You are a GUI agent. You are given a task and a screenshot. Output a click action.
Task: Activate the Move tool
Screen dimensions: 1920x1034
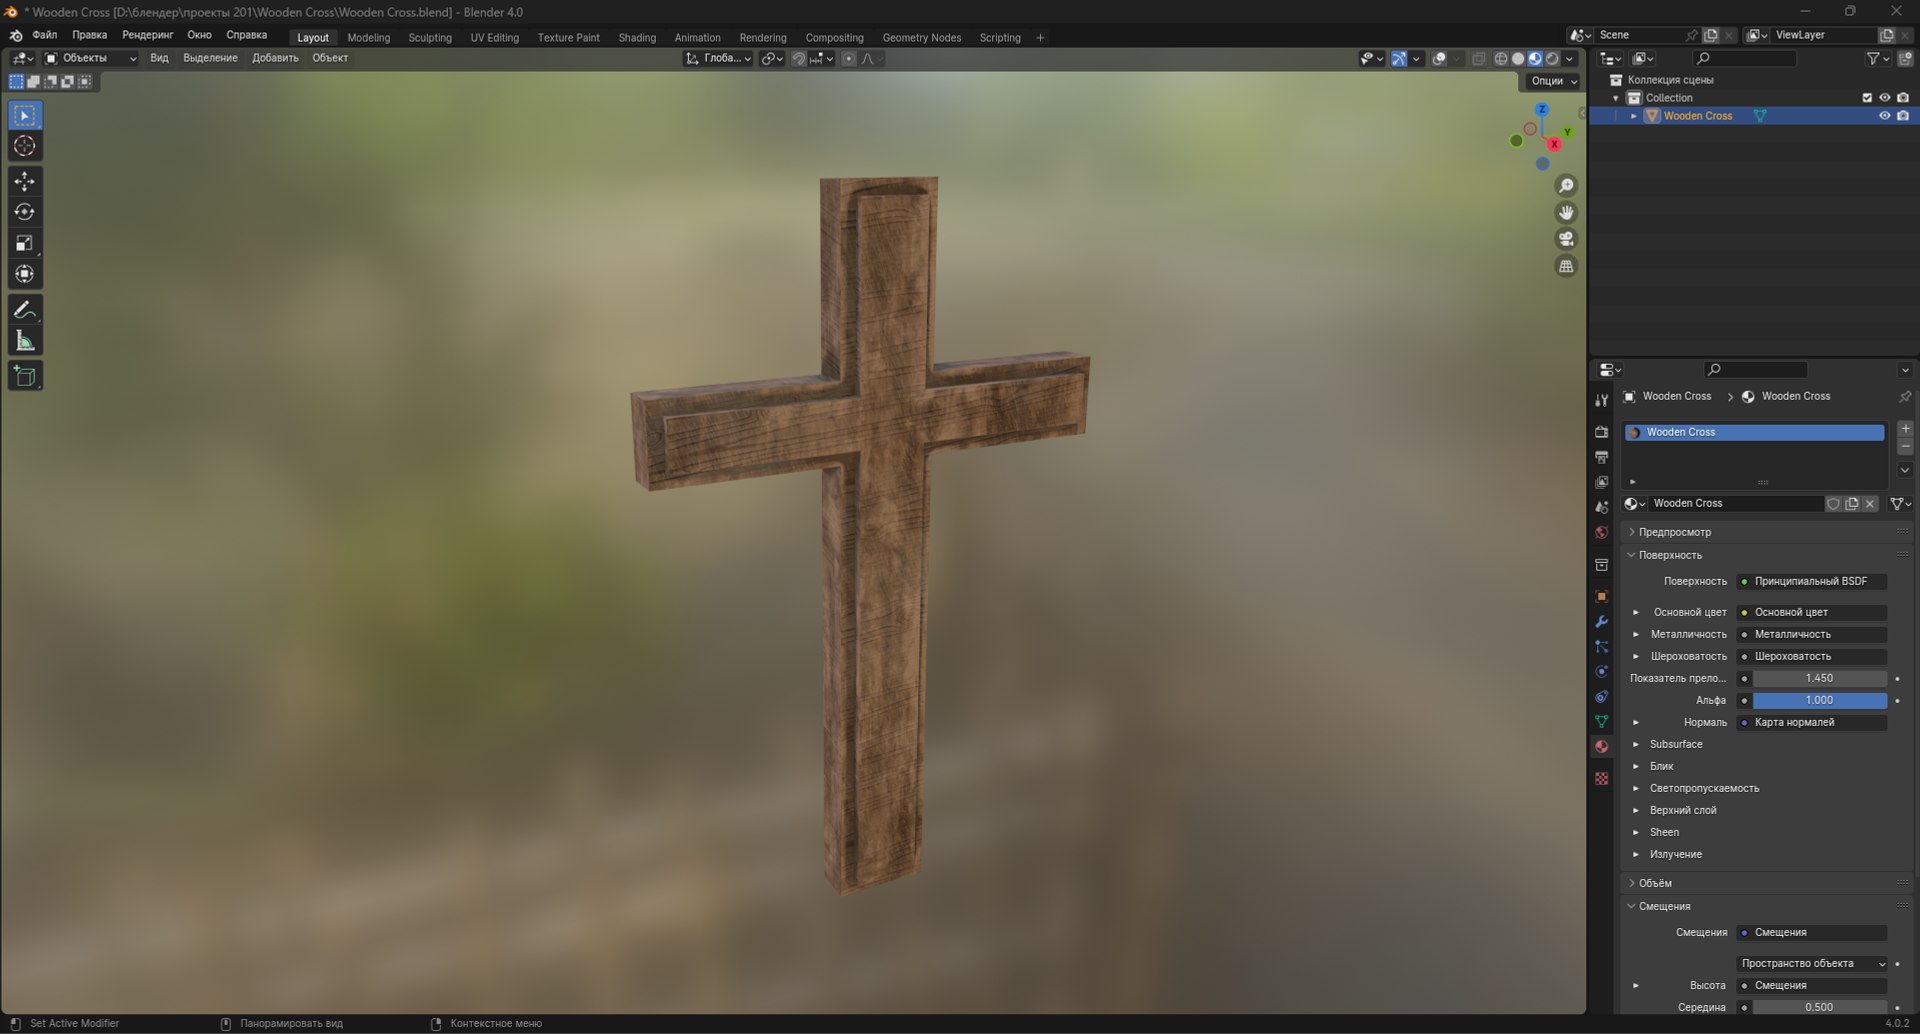pos(25,181)
